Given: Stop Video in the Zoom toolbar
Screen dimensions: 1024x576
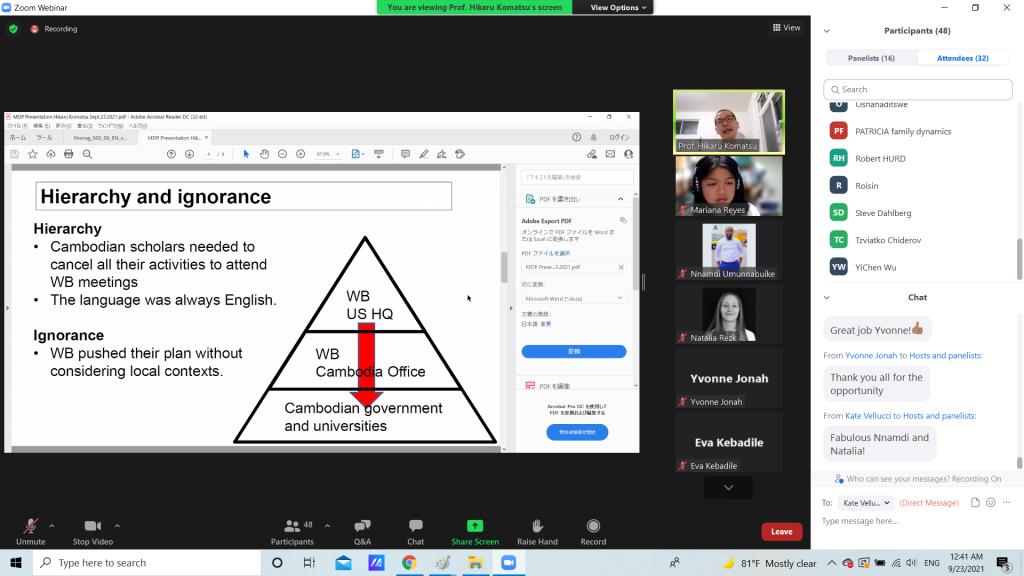Looking at the screenshot, I should [x=93, y=532].
